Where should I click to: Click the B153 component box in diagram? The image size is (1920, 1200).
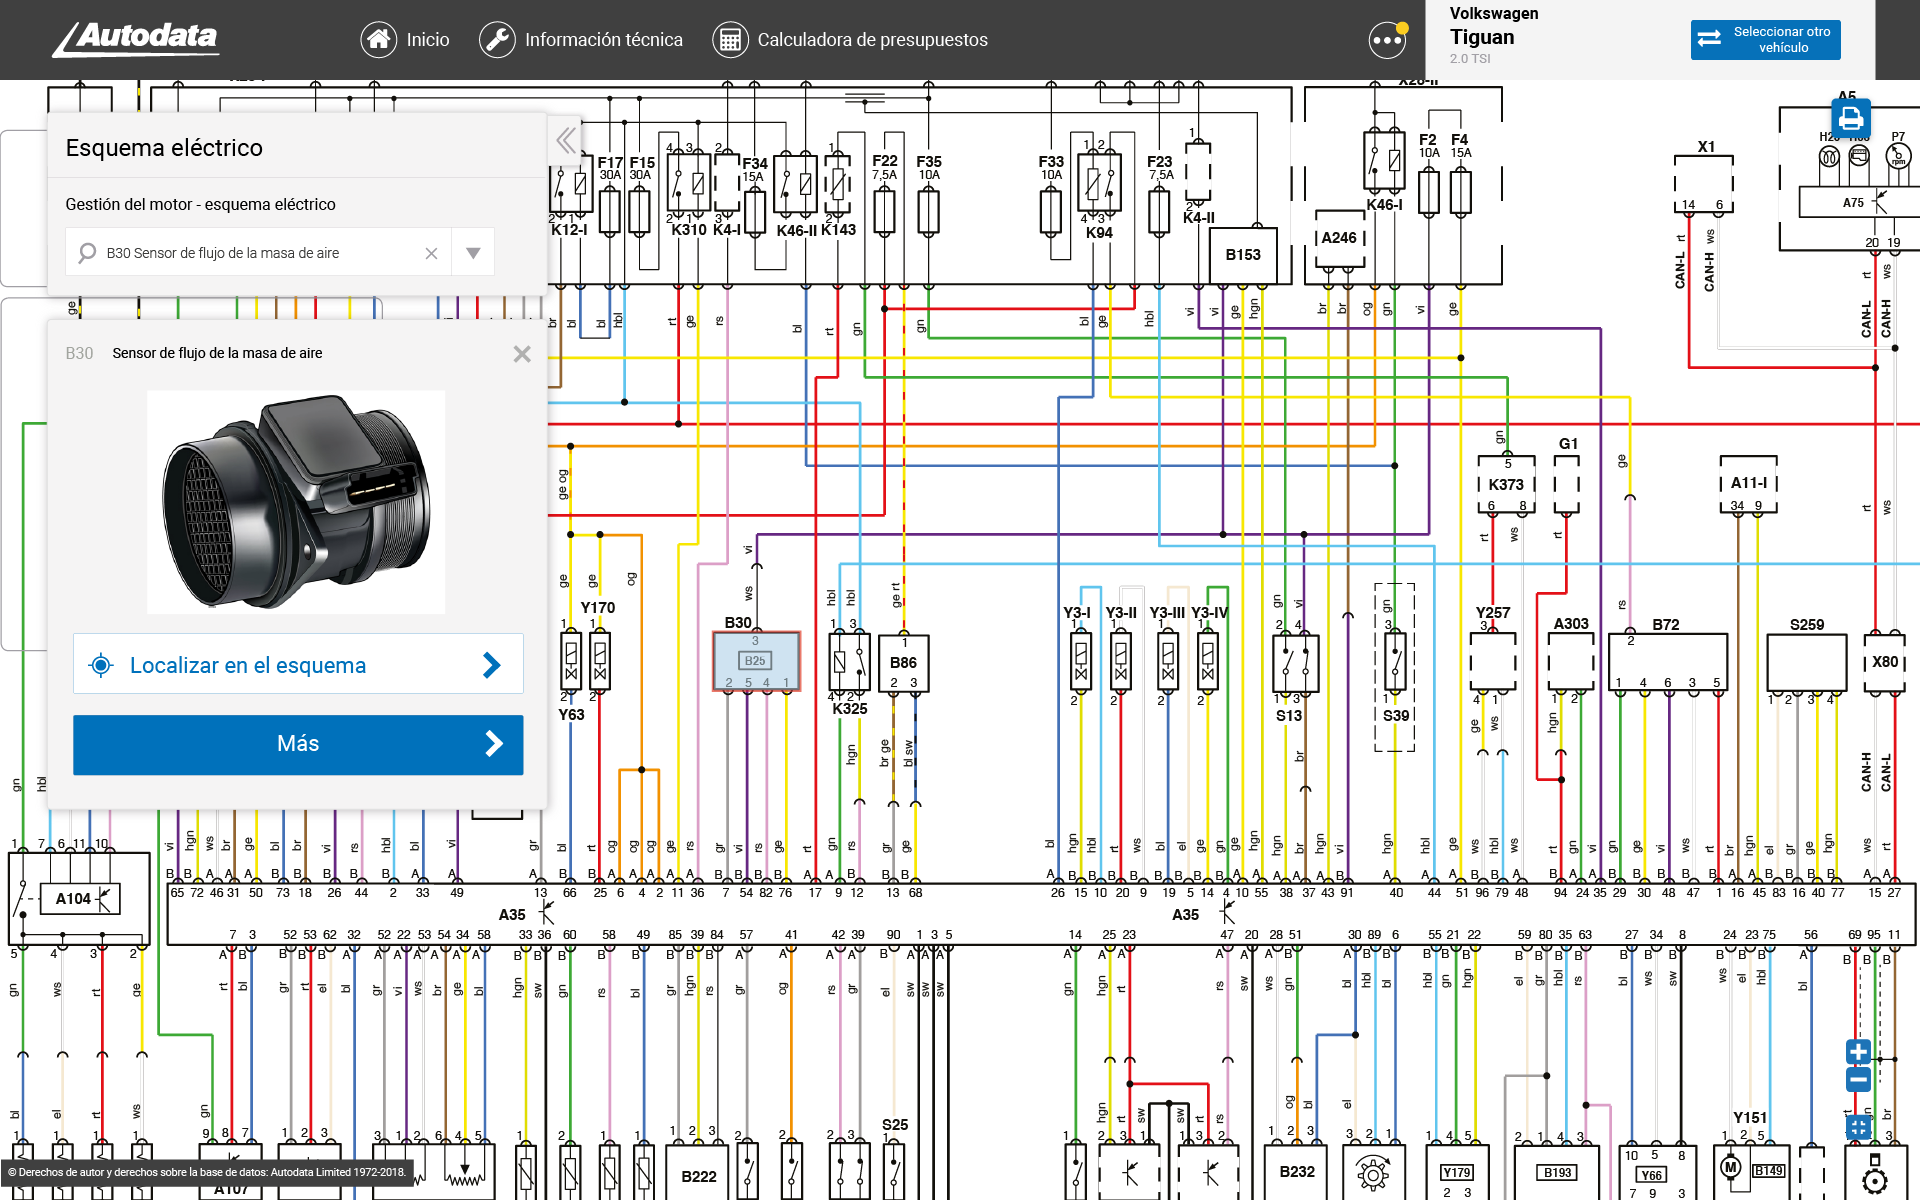[x=1242, y=255]
